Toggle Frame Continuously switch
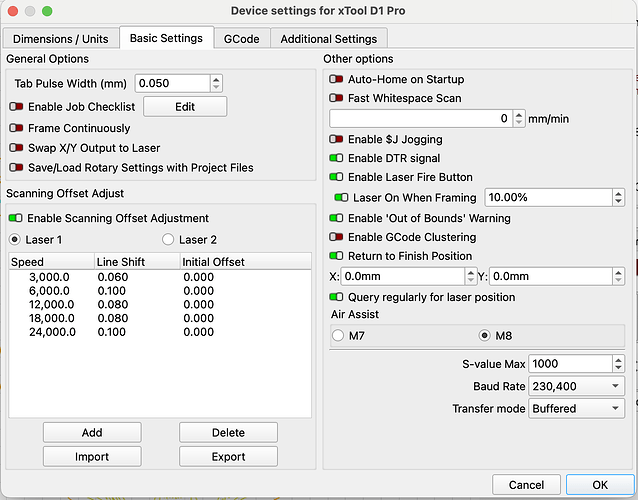 click(x=16, y=128)
